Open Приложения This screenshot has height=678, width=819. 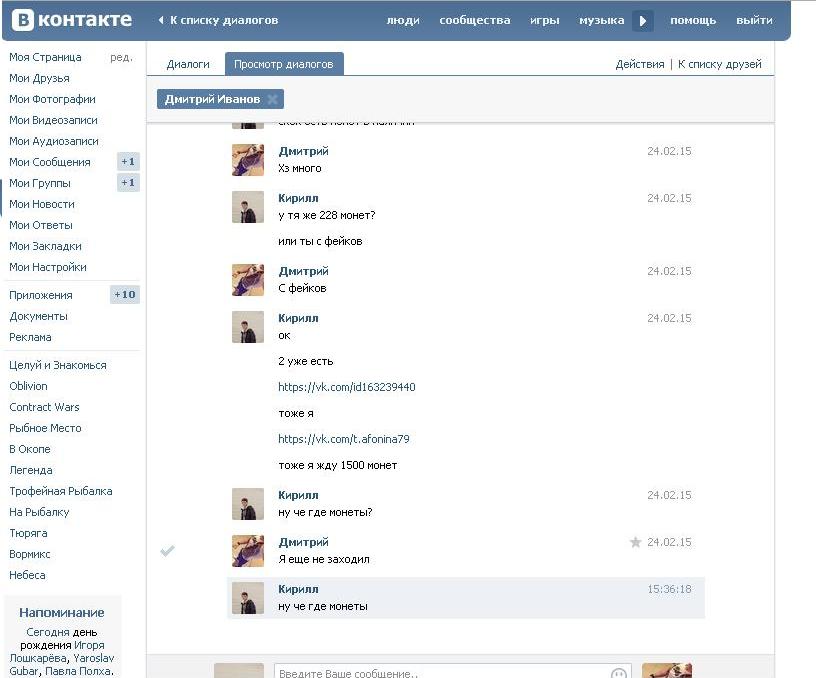(41, 295)
